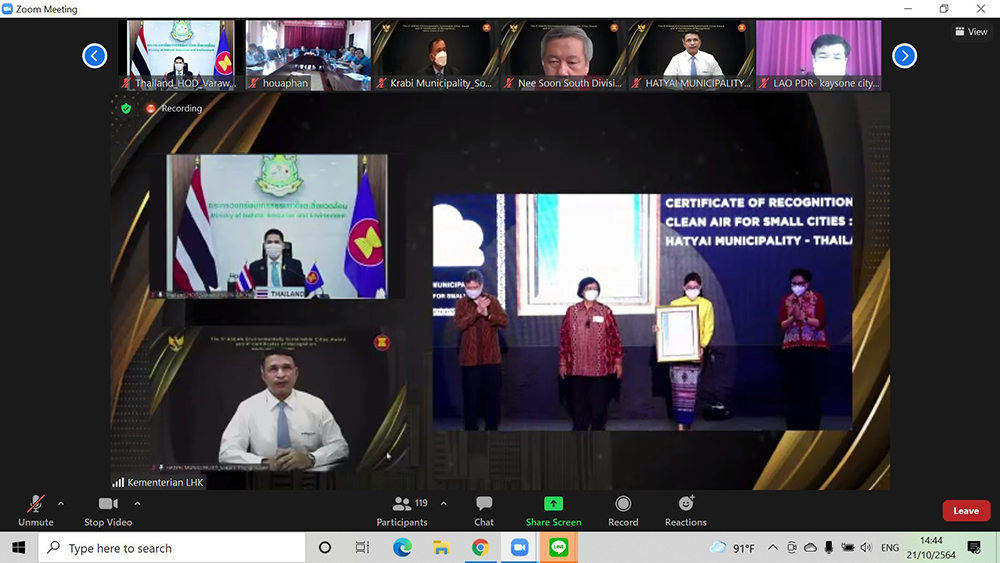The width and height of the screenshot is (1000, 563).
Task: Select Nee Soon South Division thumbnail
Action: 563,55
